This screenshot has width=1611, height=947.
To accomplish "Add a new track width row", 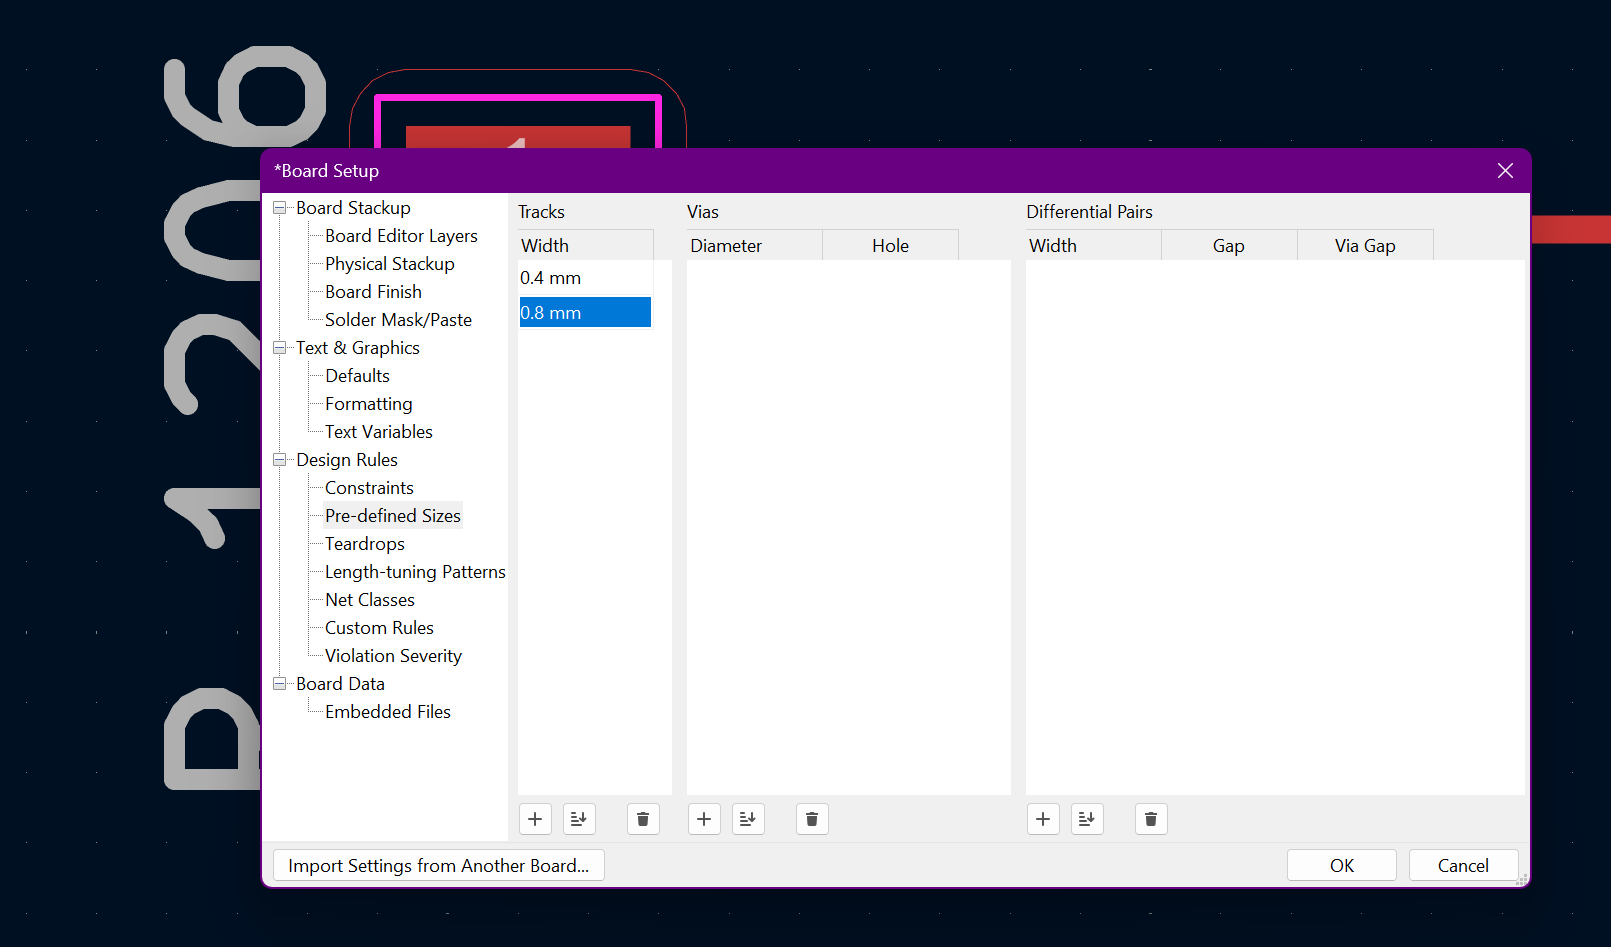I will (x=535, y=819).
